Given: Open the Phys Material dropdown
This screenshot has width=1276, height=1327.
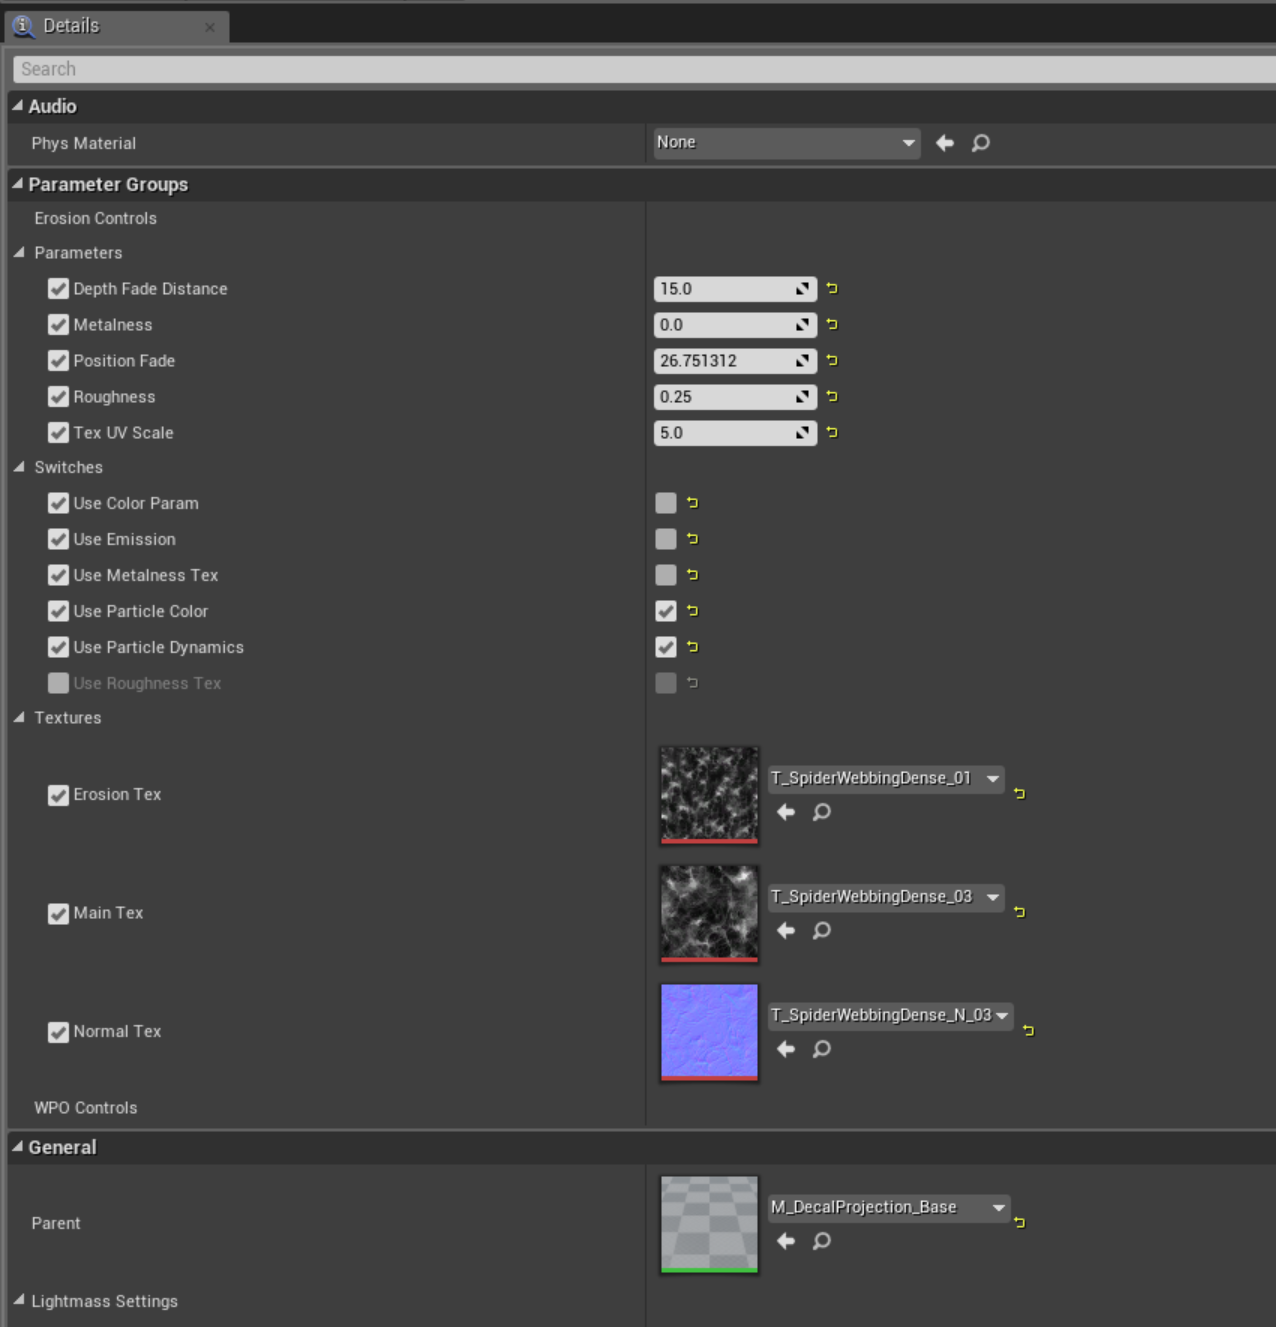Looking at the screenshot, I should click(786, 143).
